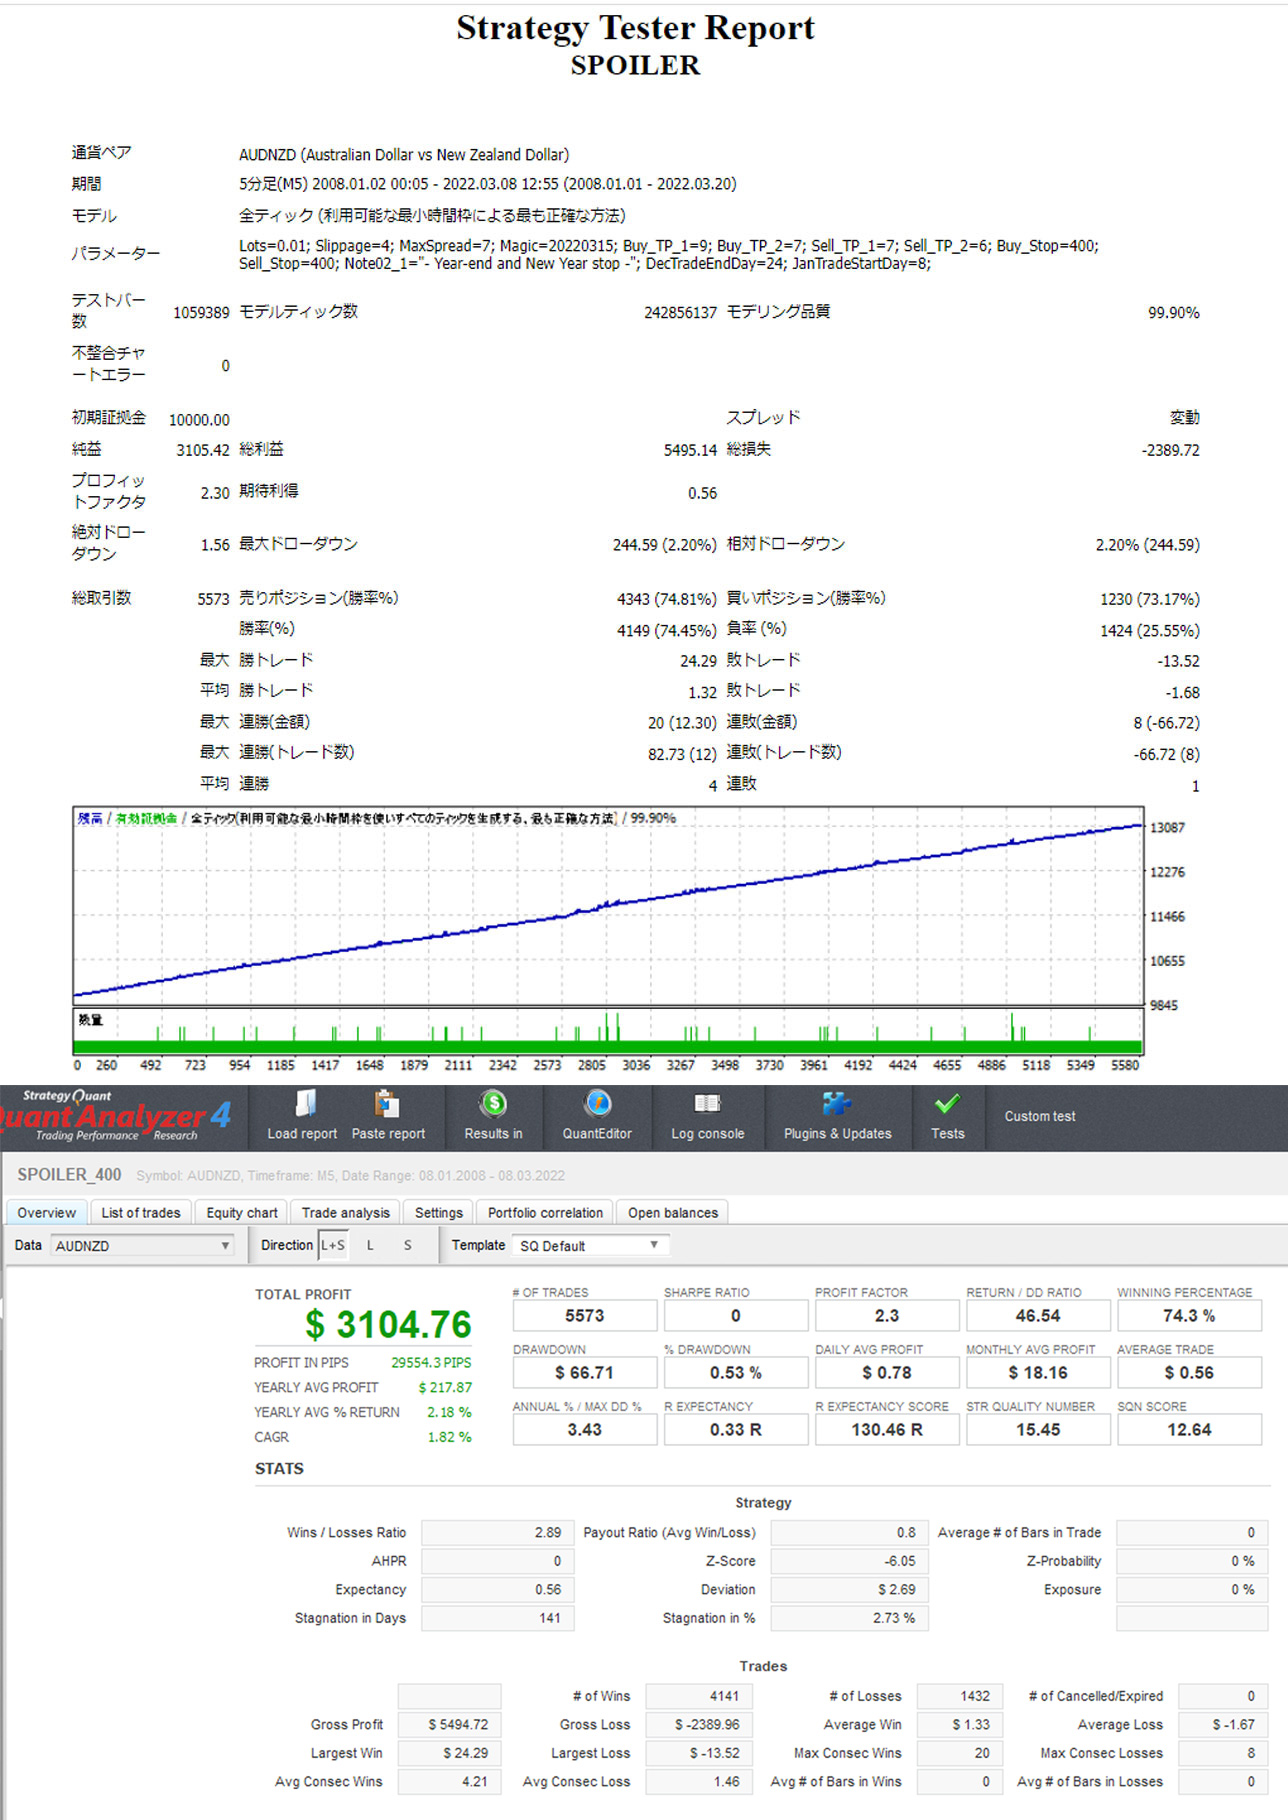1288x1820 pixels.
Task: Click the Quant Analyzer 4 logo
Action: tap(115, 1116)
